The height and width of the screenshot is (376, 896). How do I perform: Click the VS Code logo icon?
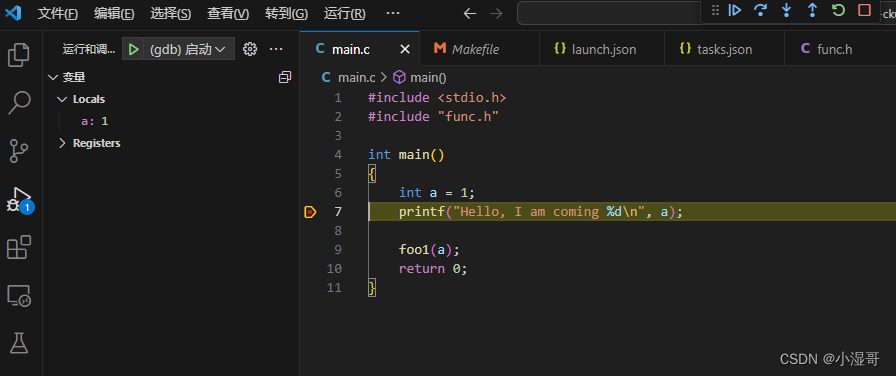[x=12, y=13]
